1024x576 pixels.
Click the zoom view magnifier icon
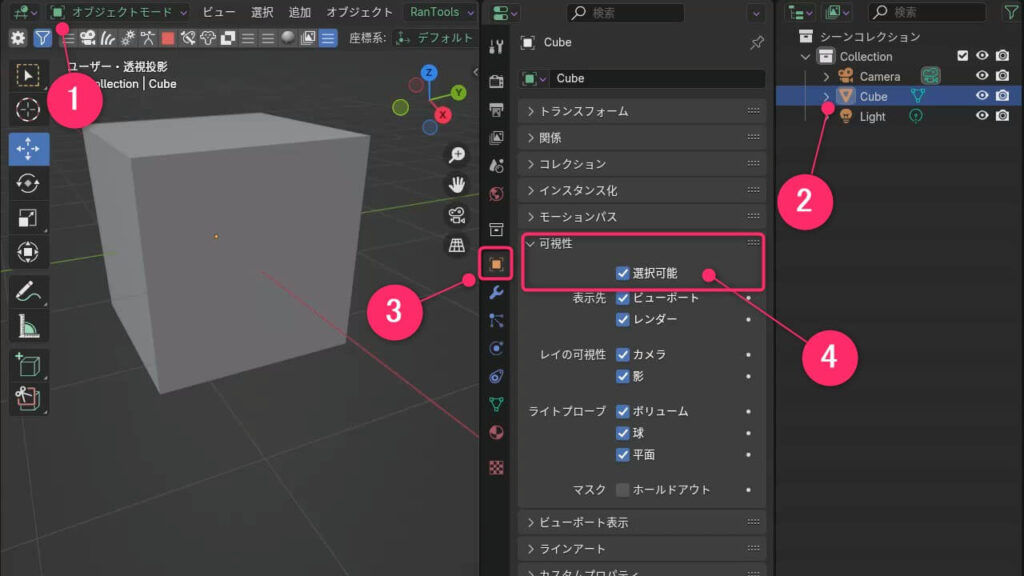coord(456,155)
